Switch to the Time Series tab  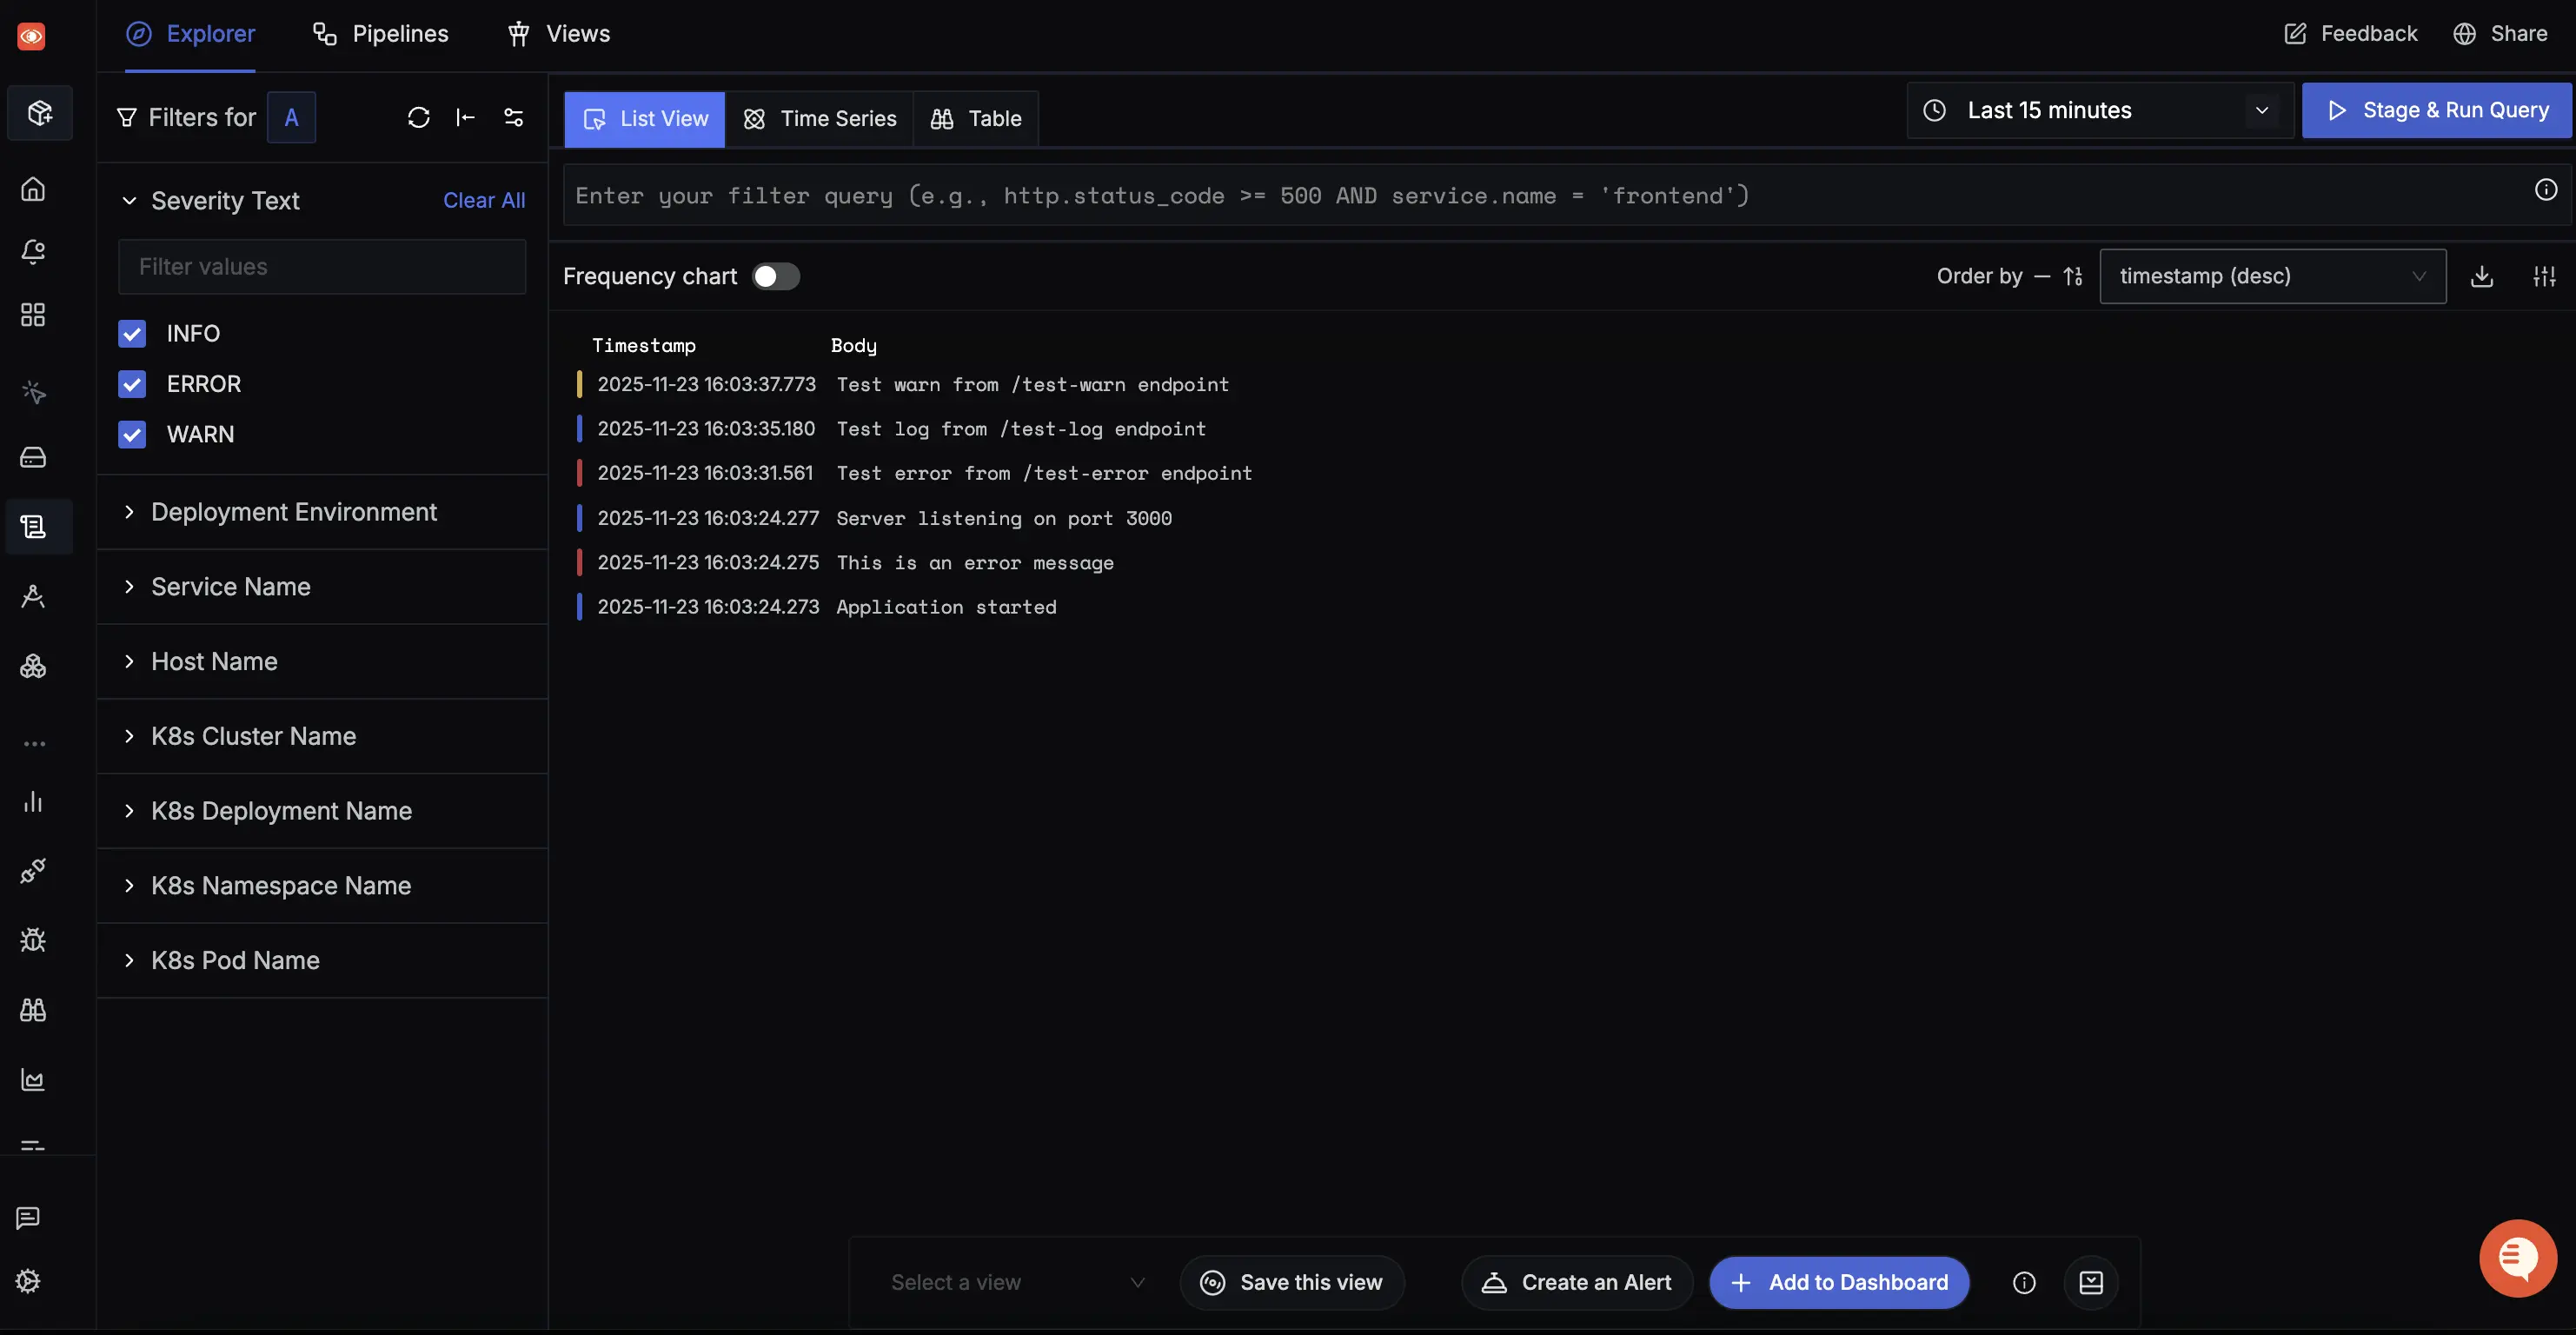coord(820,118)
